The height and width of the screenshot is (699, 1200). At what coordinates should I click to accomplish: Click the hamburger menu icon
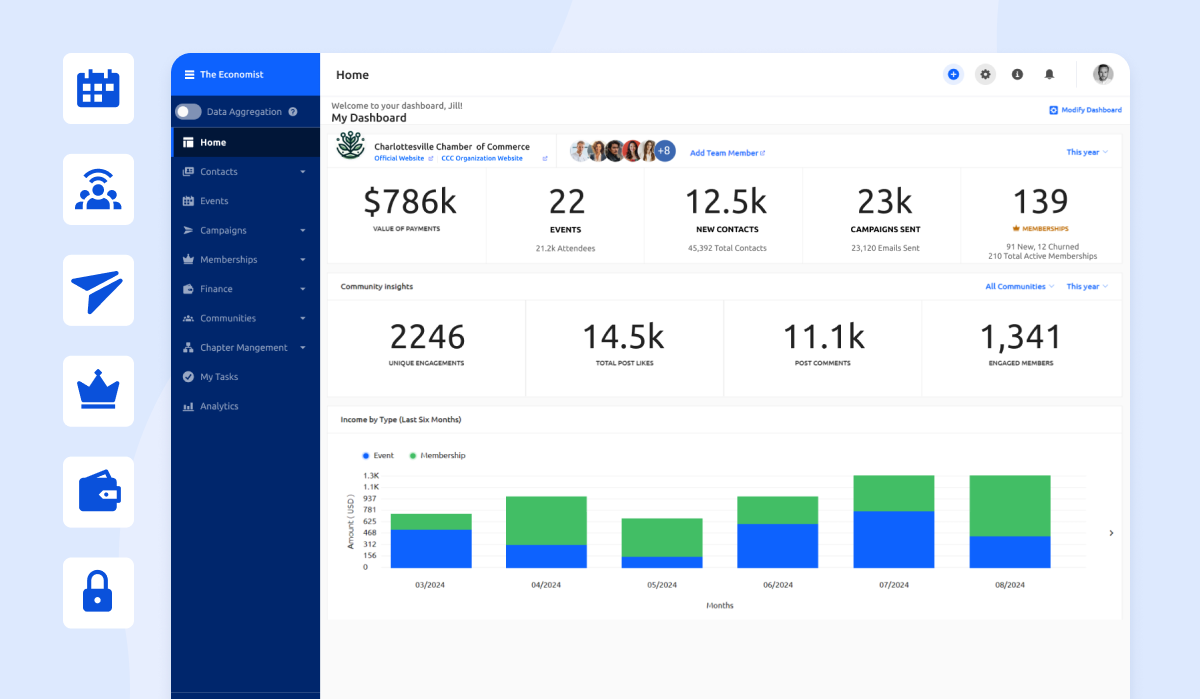coord(189,75)
